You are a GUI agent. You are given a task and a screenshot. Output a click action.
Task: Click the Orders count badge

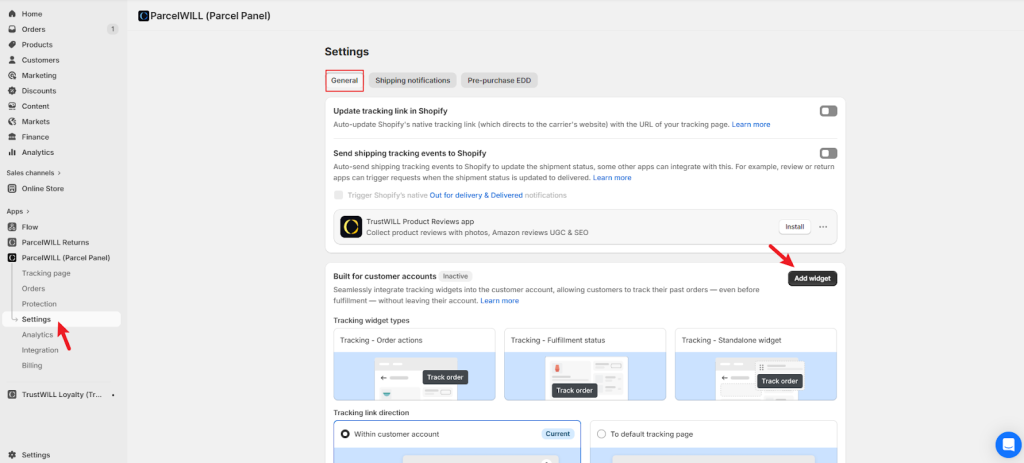(112, 29)
